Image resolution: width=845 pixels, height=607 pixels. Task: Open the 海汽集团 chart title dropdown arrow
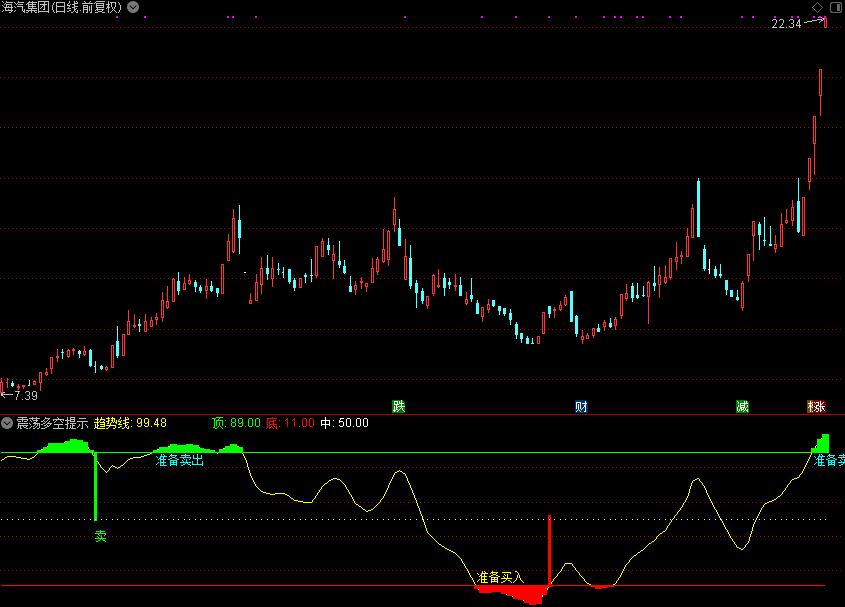pos(134,7)
